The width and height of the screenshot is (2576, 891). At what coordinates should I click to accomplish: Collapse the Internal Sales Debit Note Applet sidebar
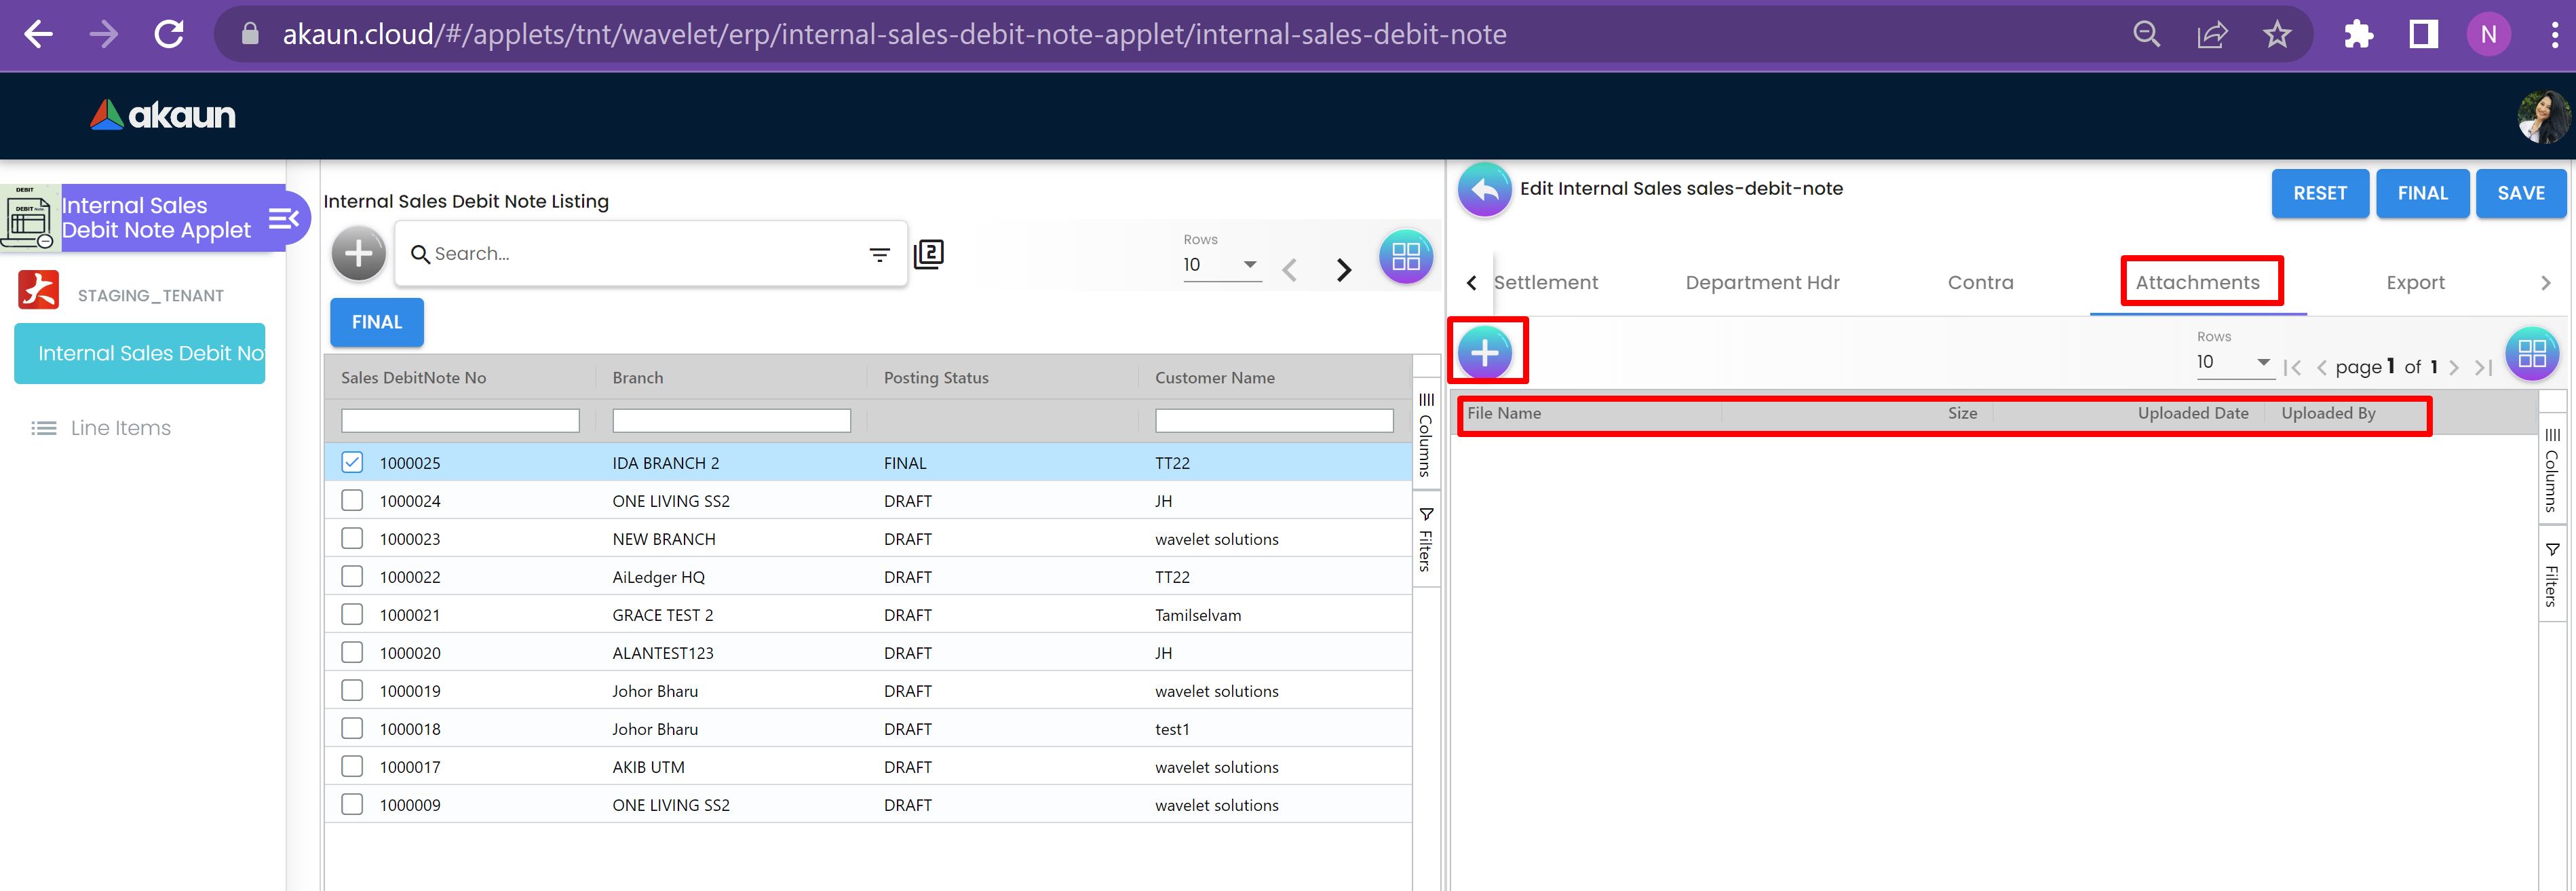click(284, 218)
